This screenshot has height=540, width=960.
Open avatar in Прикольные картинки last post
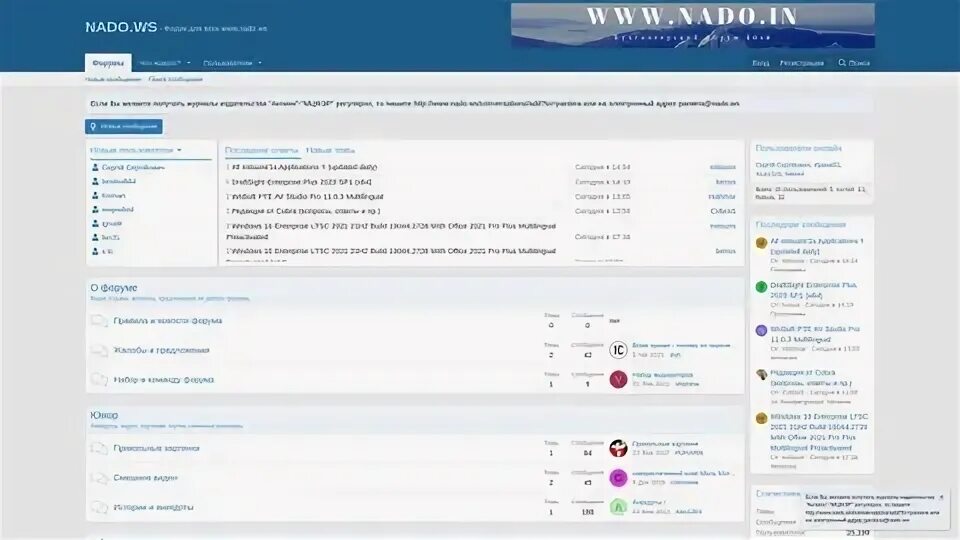[618, 448]
